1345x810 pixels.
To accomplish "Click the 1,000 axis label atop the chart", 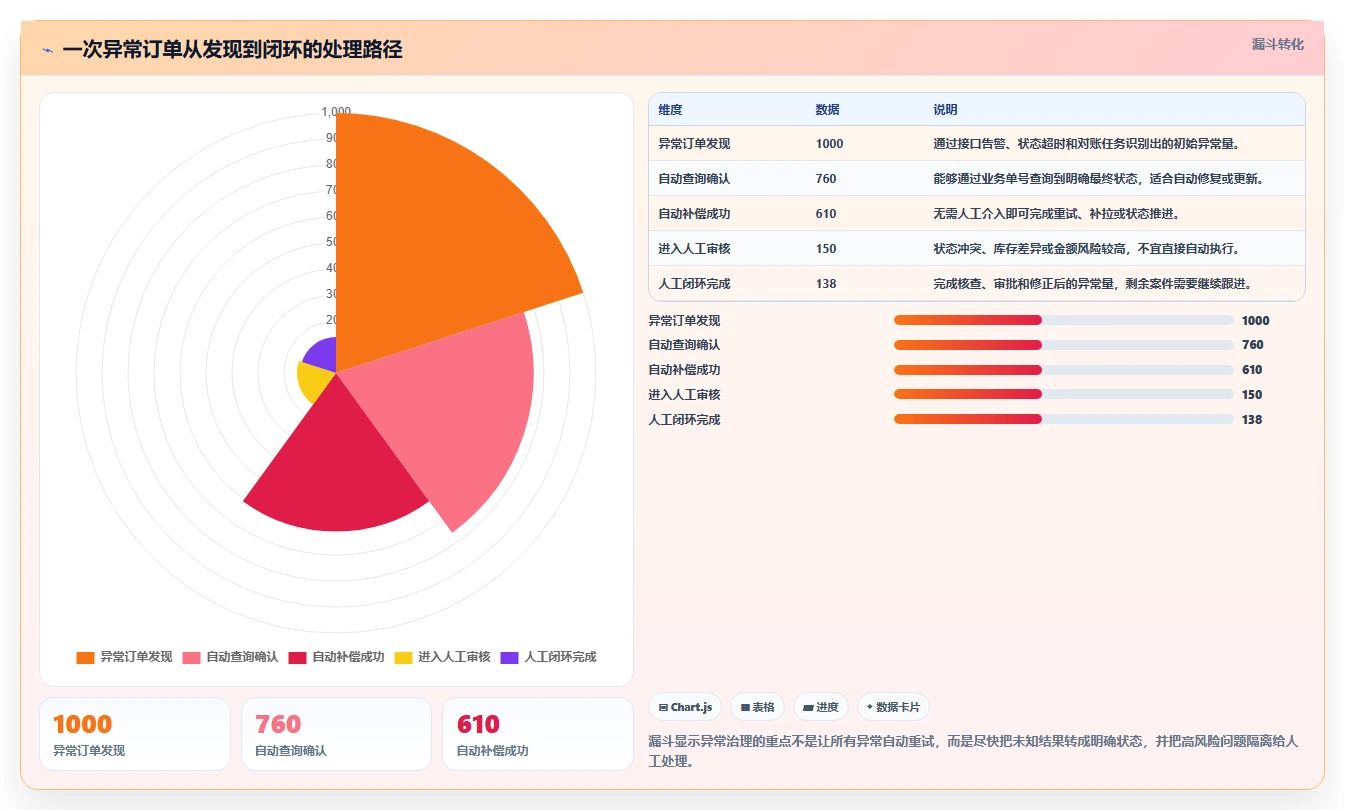I will tap(336, 111).
